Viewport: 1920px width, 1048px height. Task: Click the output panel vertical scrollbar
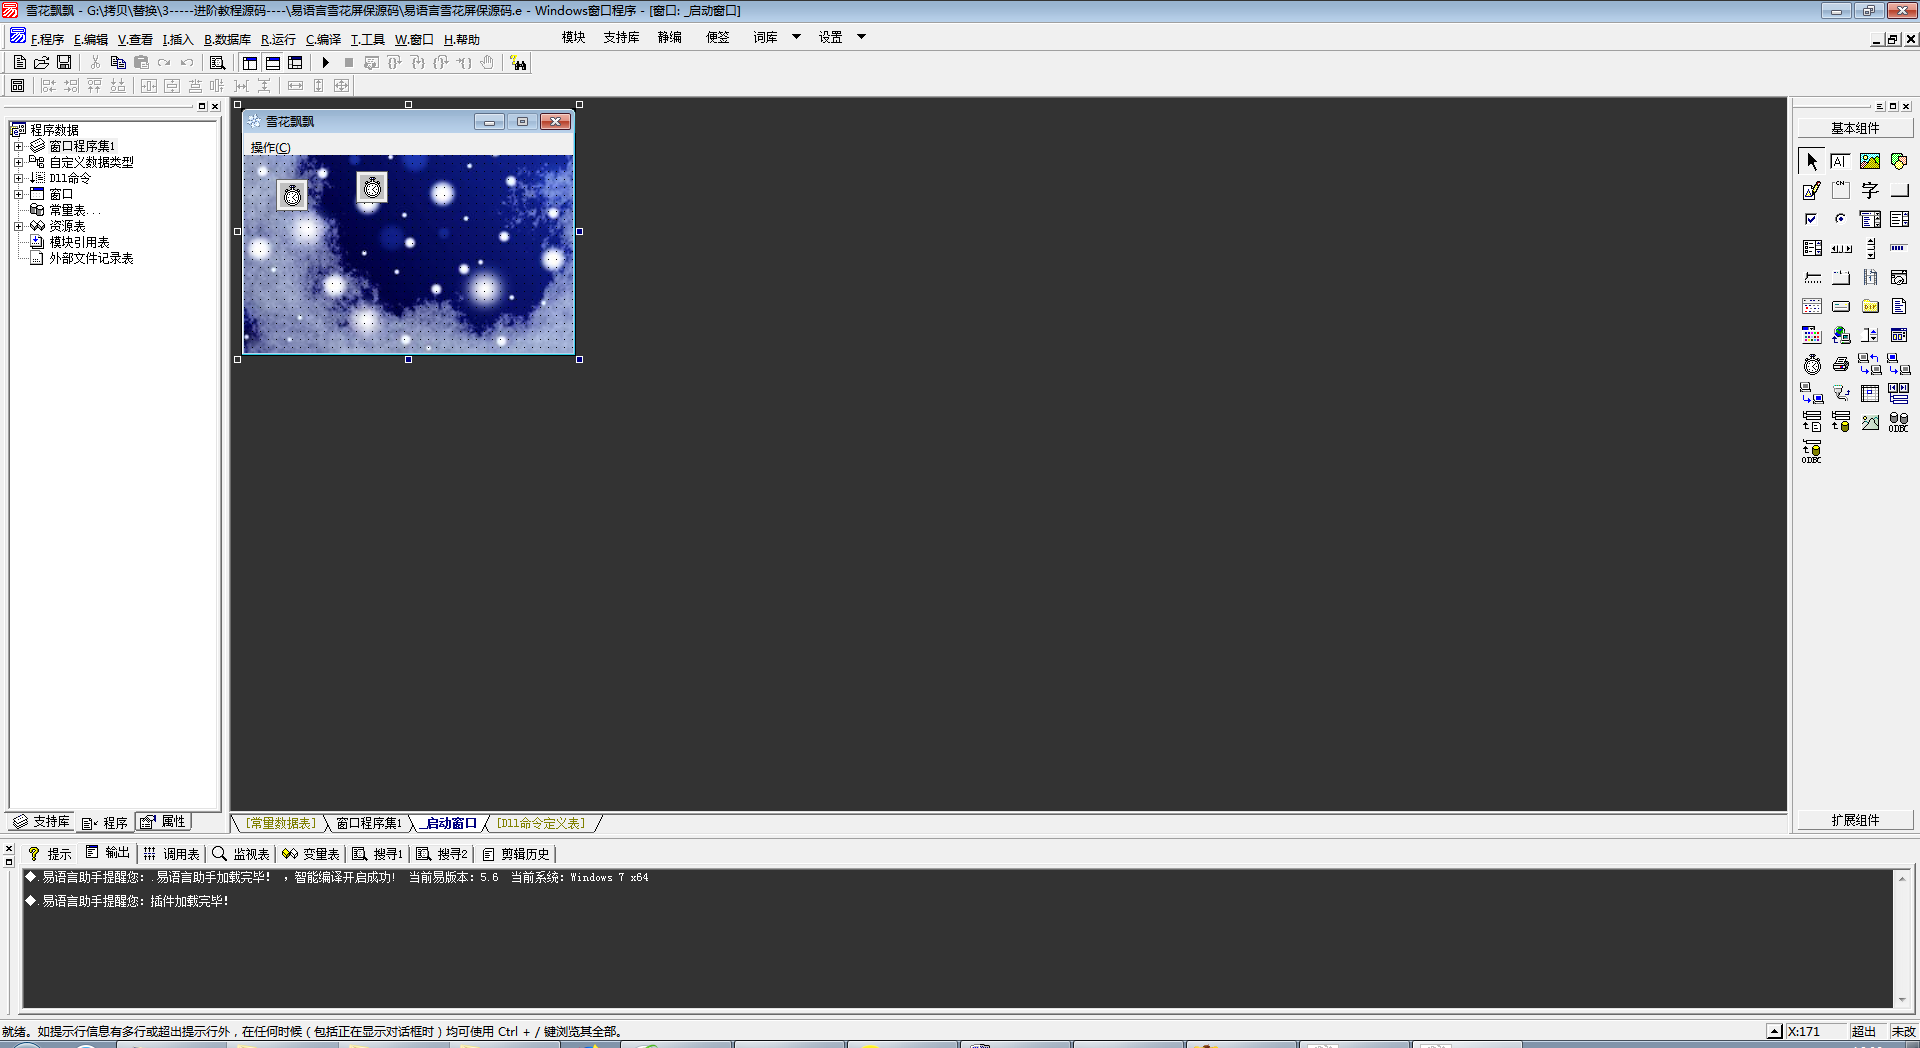1902,939
